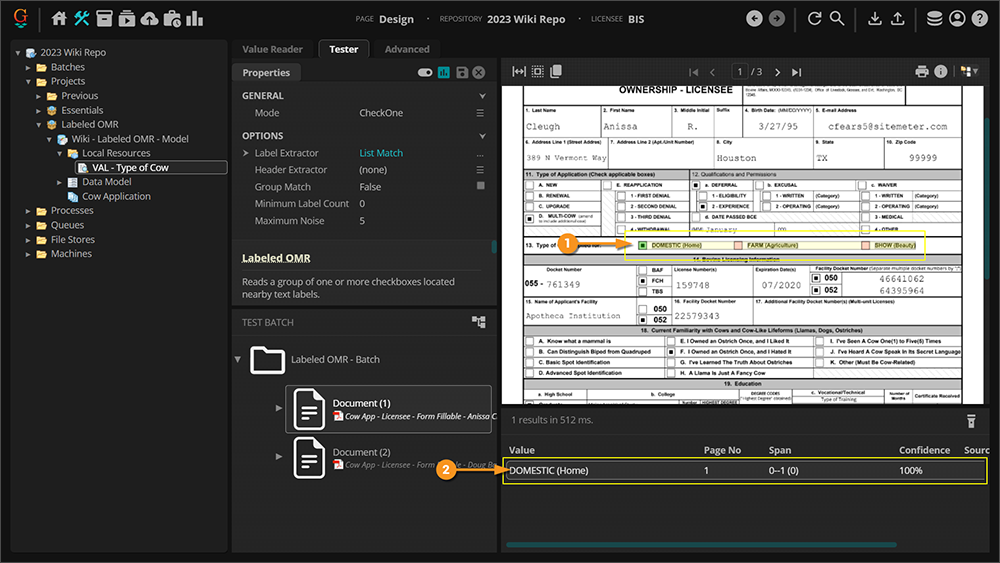Open the Home page icon

point(59,19)
